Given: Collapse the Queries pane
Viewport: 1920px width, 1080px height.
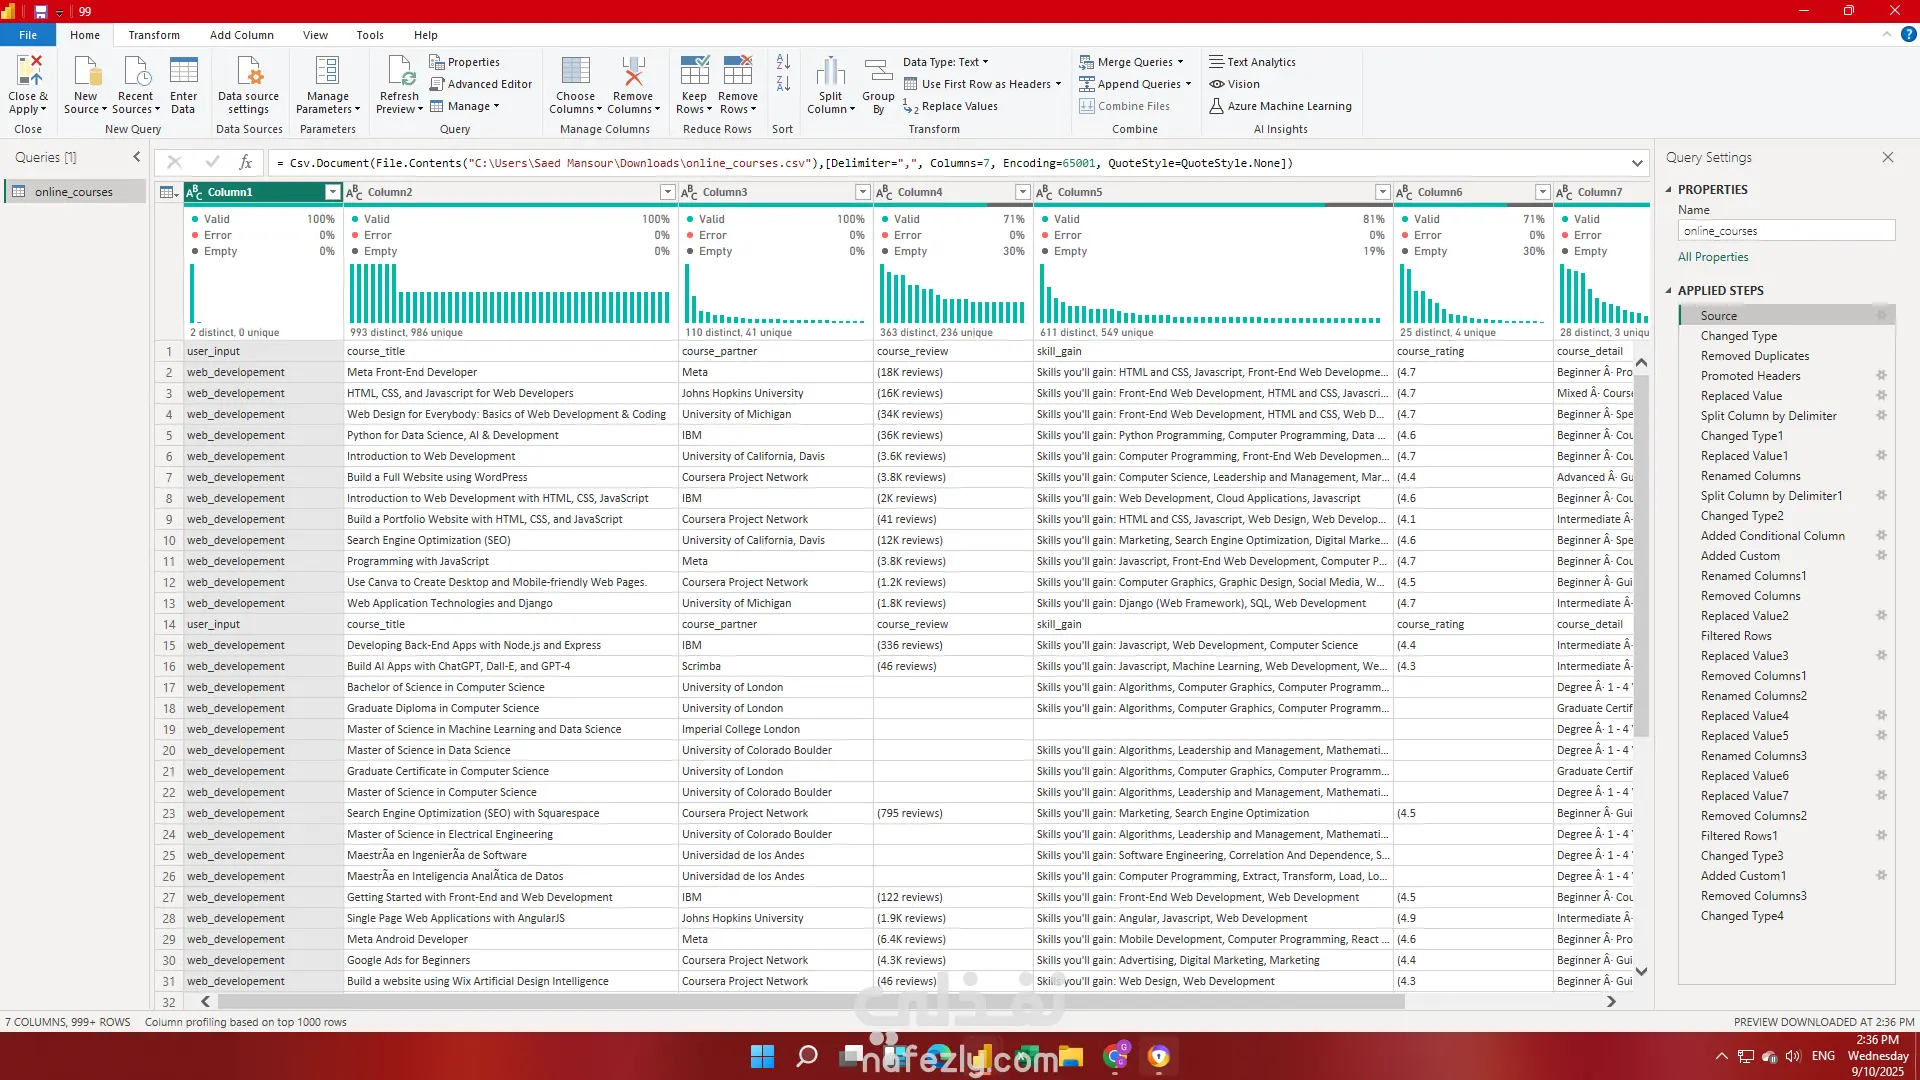Looking at the screenshot, I should click(x=137, y=157).
